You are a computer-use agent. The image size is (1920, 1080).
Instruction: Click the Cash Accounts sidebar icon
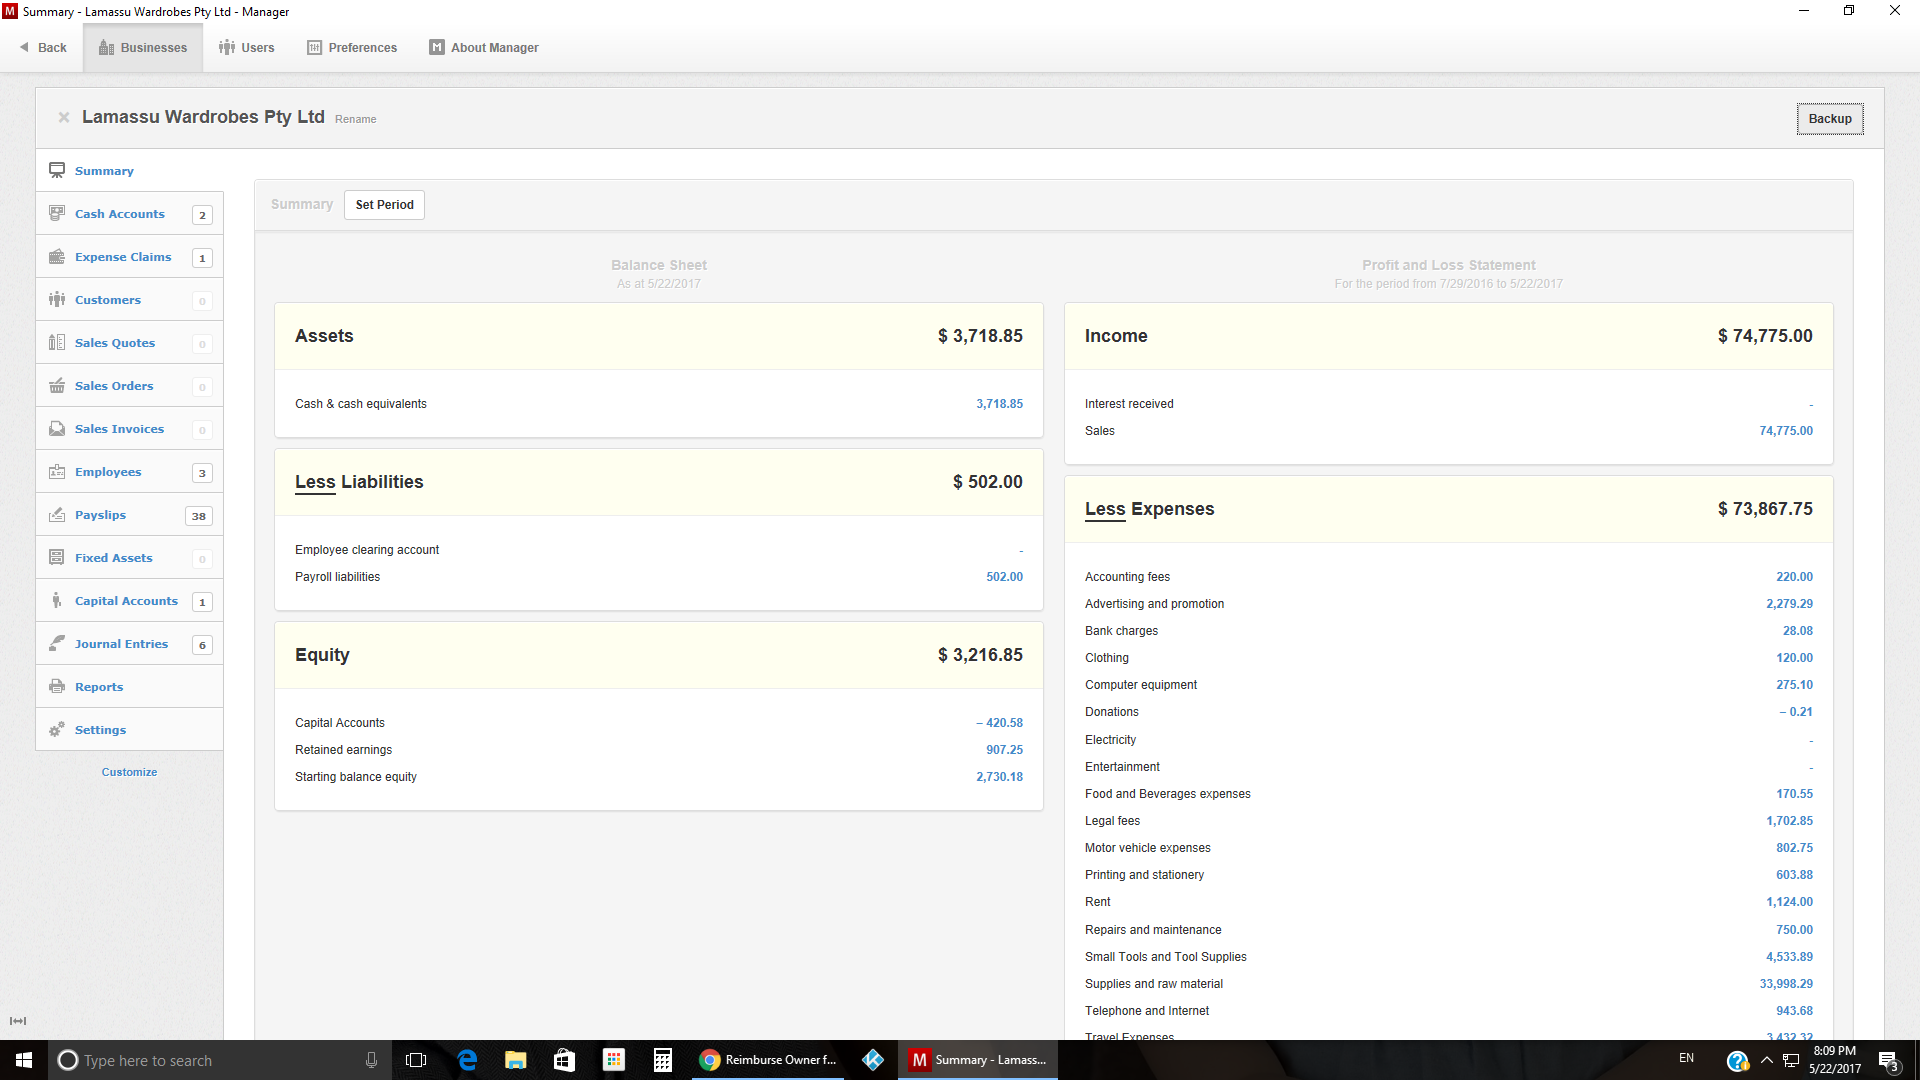point(57,213)
